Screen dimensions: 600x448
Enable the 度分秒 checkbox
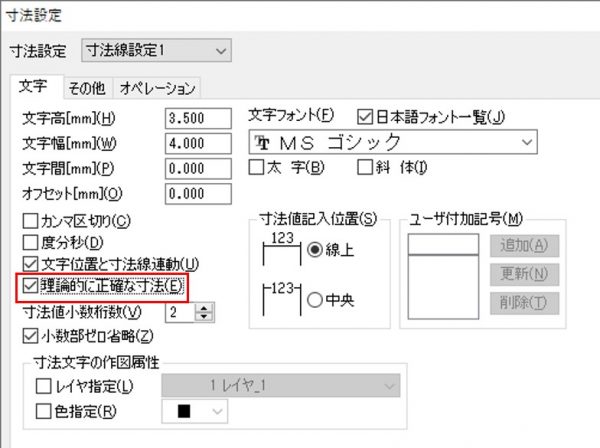pos(30,242)
